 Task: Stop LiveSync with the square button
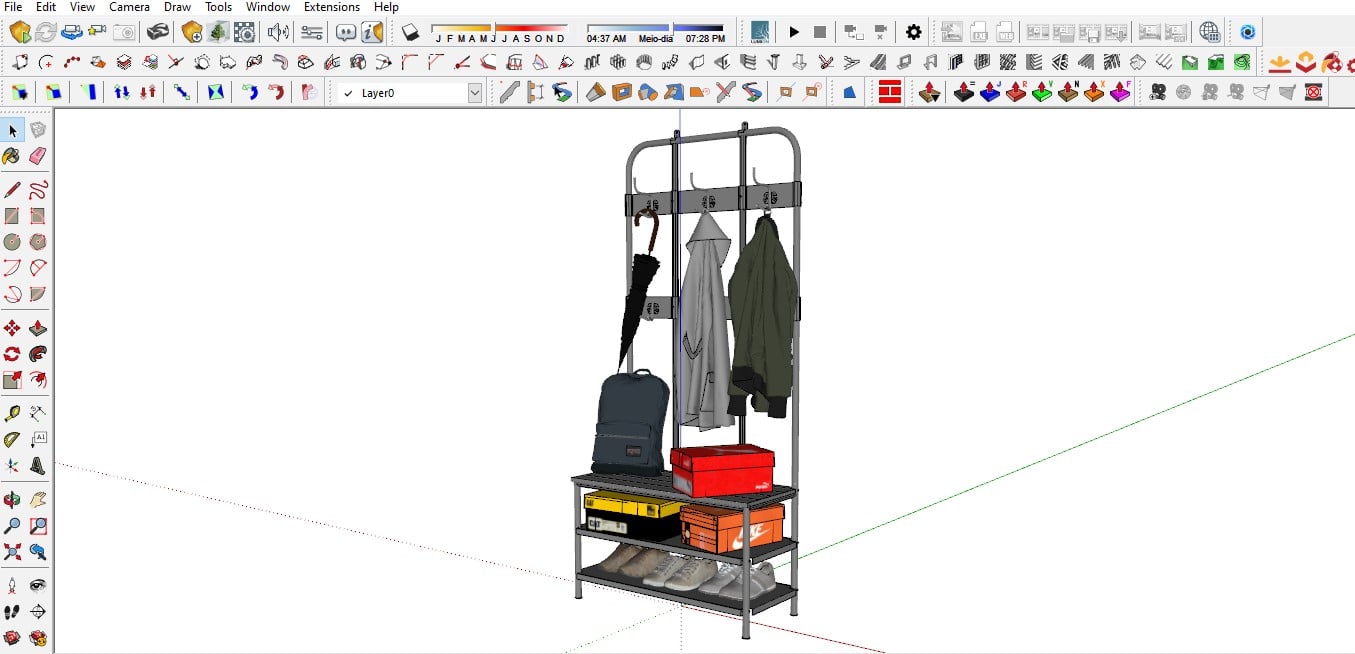pos(820,32)
